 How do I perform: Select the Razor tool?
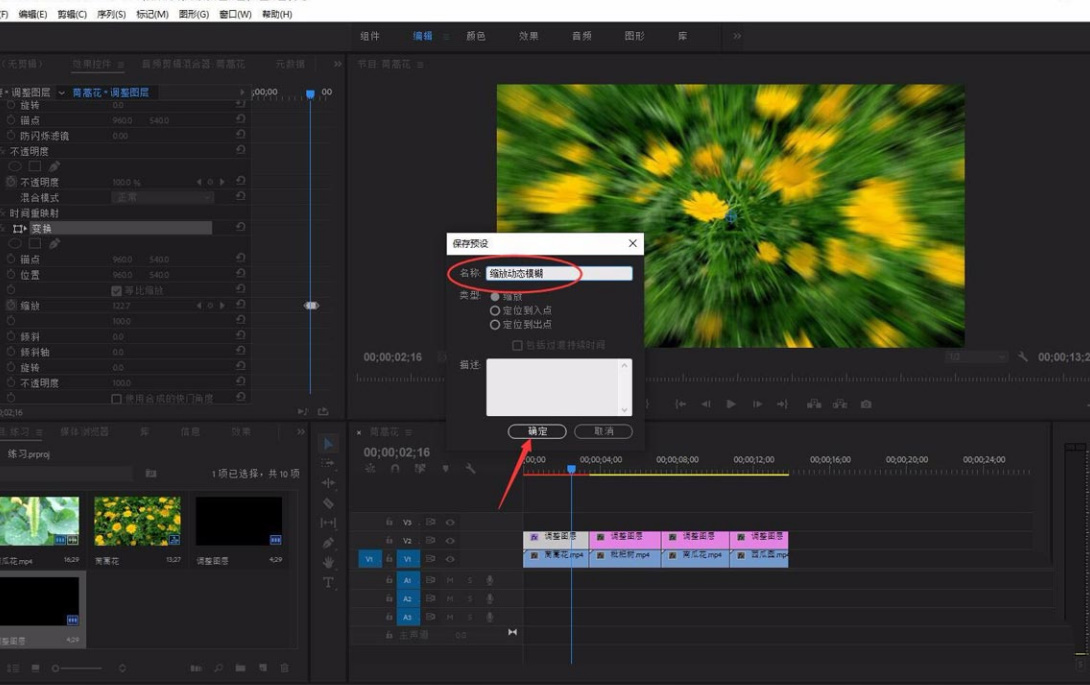tap(328, 503)
